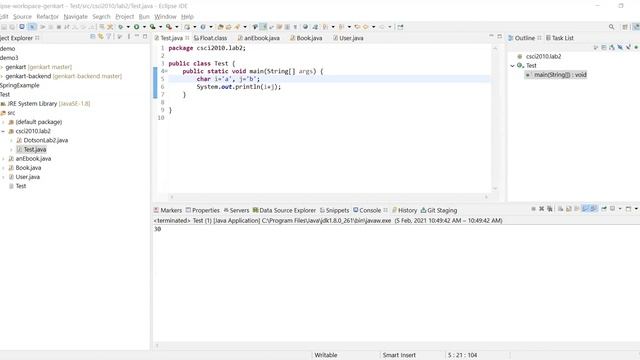Screen dimensions: 640x360
Task: Click the green dot icon in Outline toolbar
Action: tap(636, 48)
